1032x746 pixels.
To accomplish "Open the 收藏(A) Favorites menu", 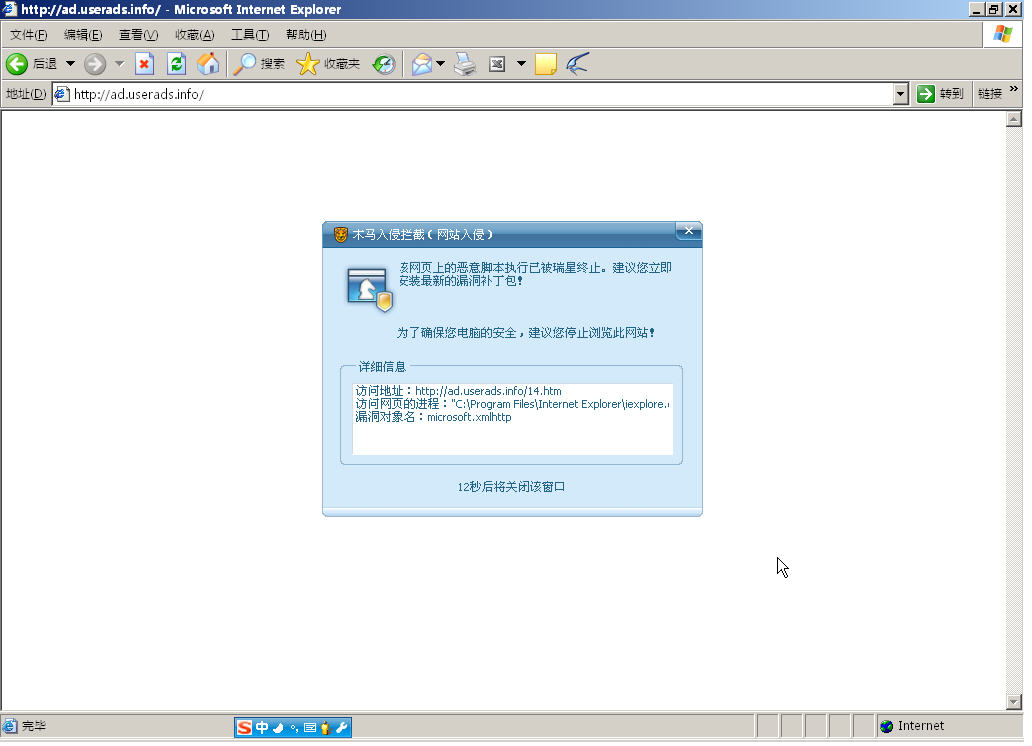I will coord(194,35).
